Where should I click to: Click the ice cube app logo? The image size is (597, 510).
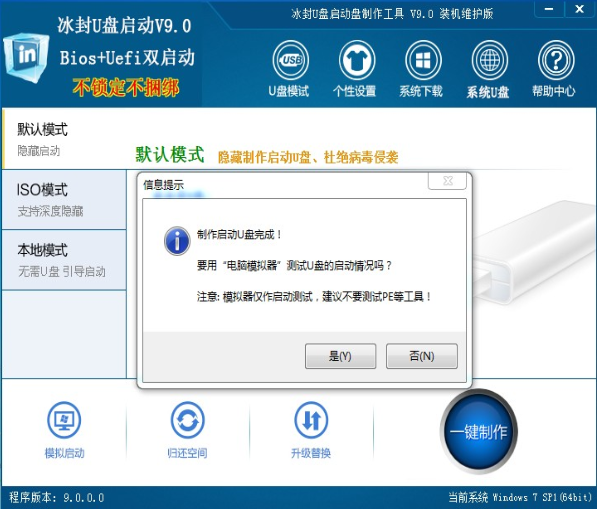(x=26, y=57)
